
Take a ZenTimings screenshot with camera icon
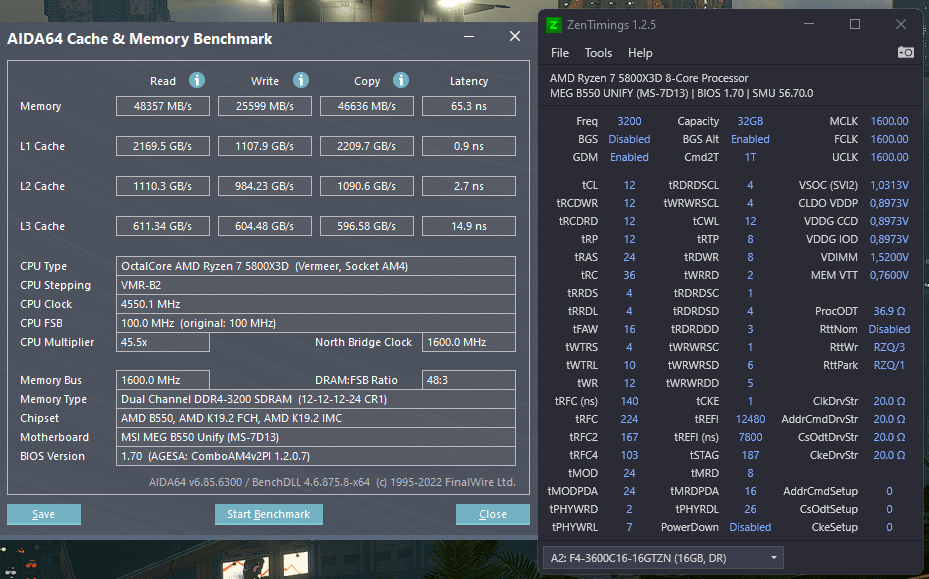pos(905,52)
